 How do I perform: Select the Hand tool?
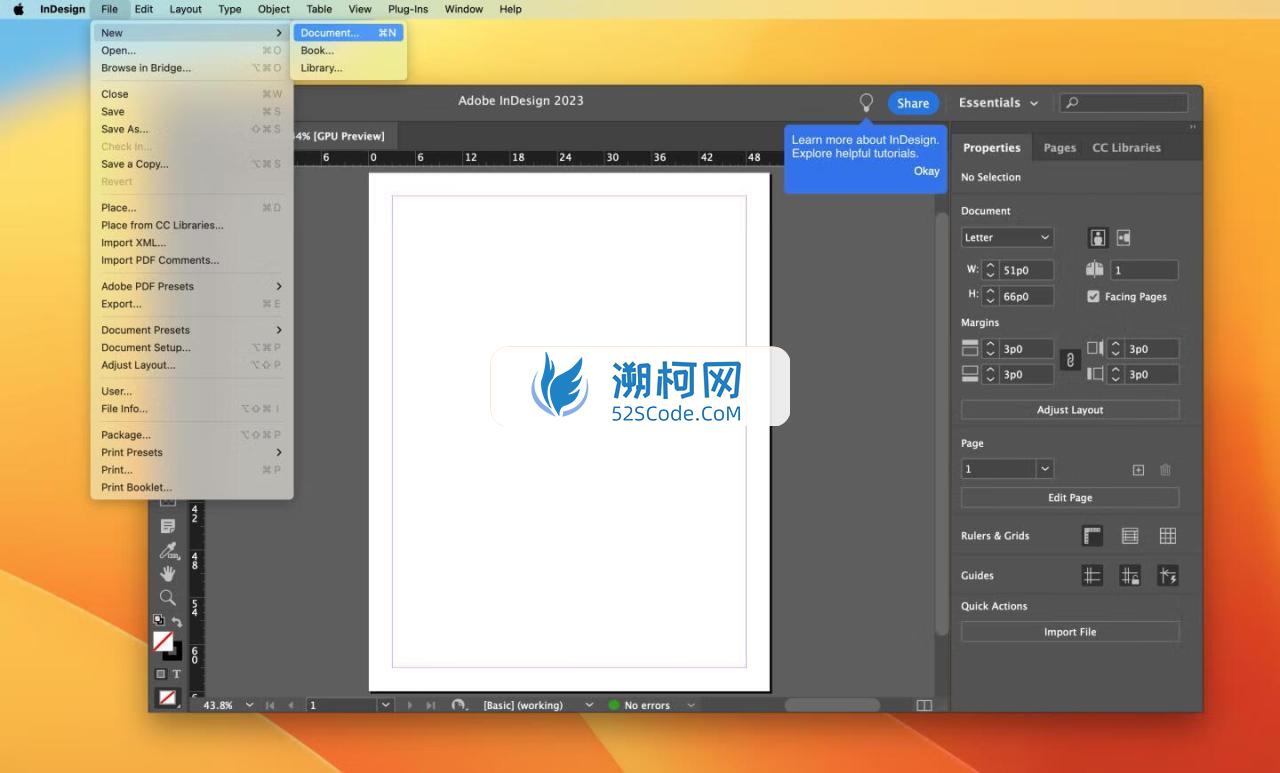[x=168, y=573]
